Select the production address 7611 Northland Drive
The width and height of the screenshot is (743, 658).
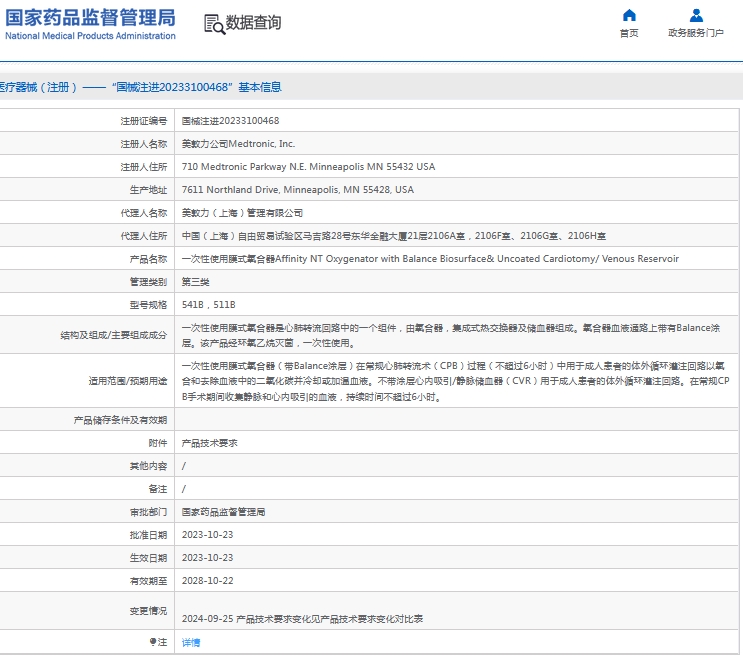(x=298, y=189)
